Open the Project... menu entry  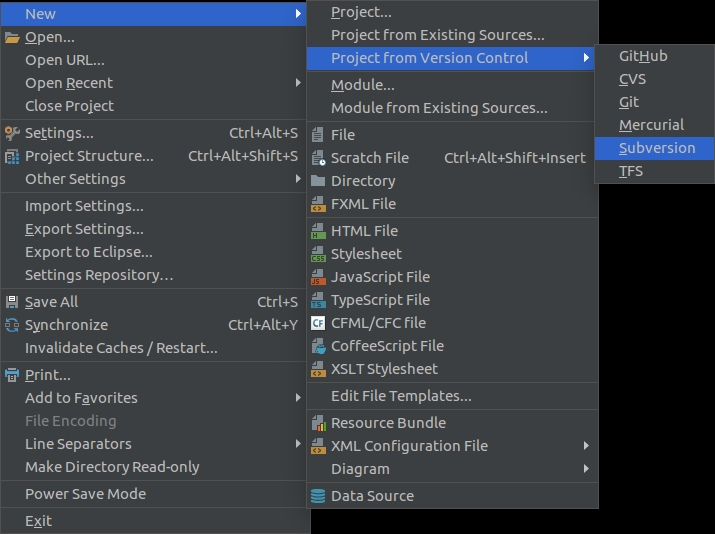pyautogui.click(x=452, y=12)
